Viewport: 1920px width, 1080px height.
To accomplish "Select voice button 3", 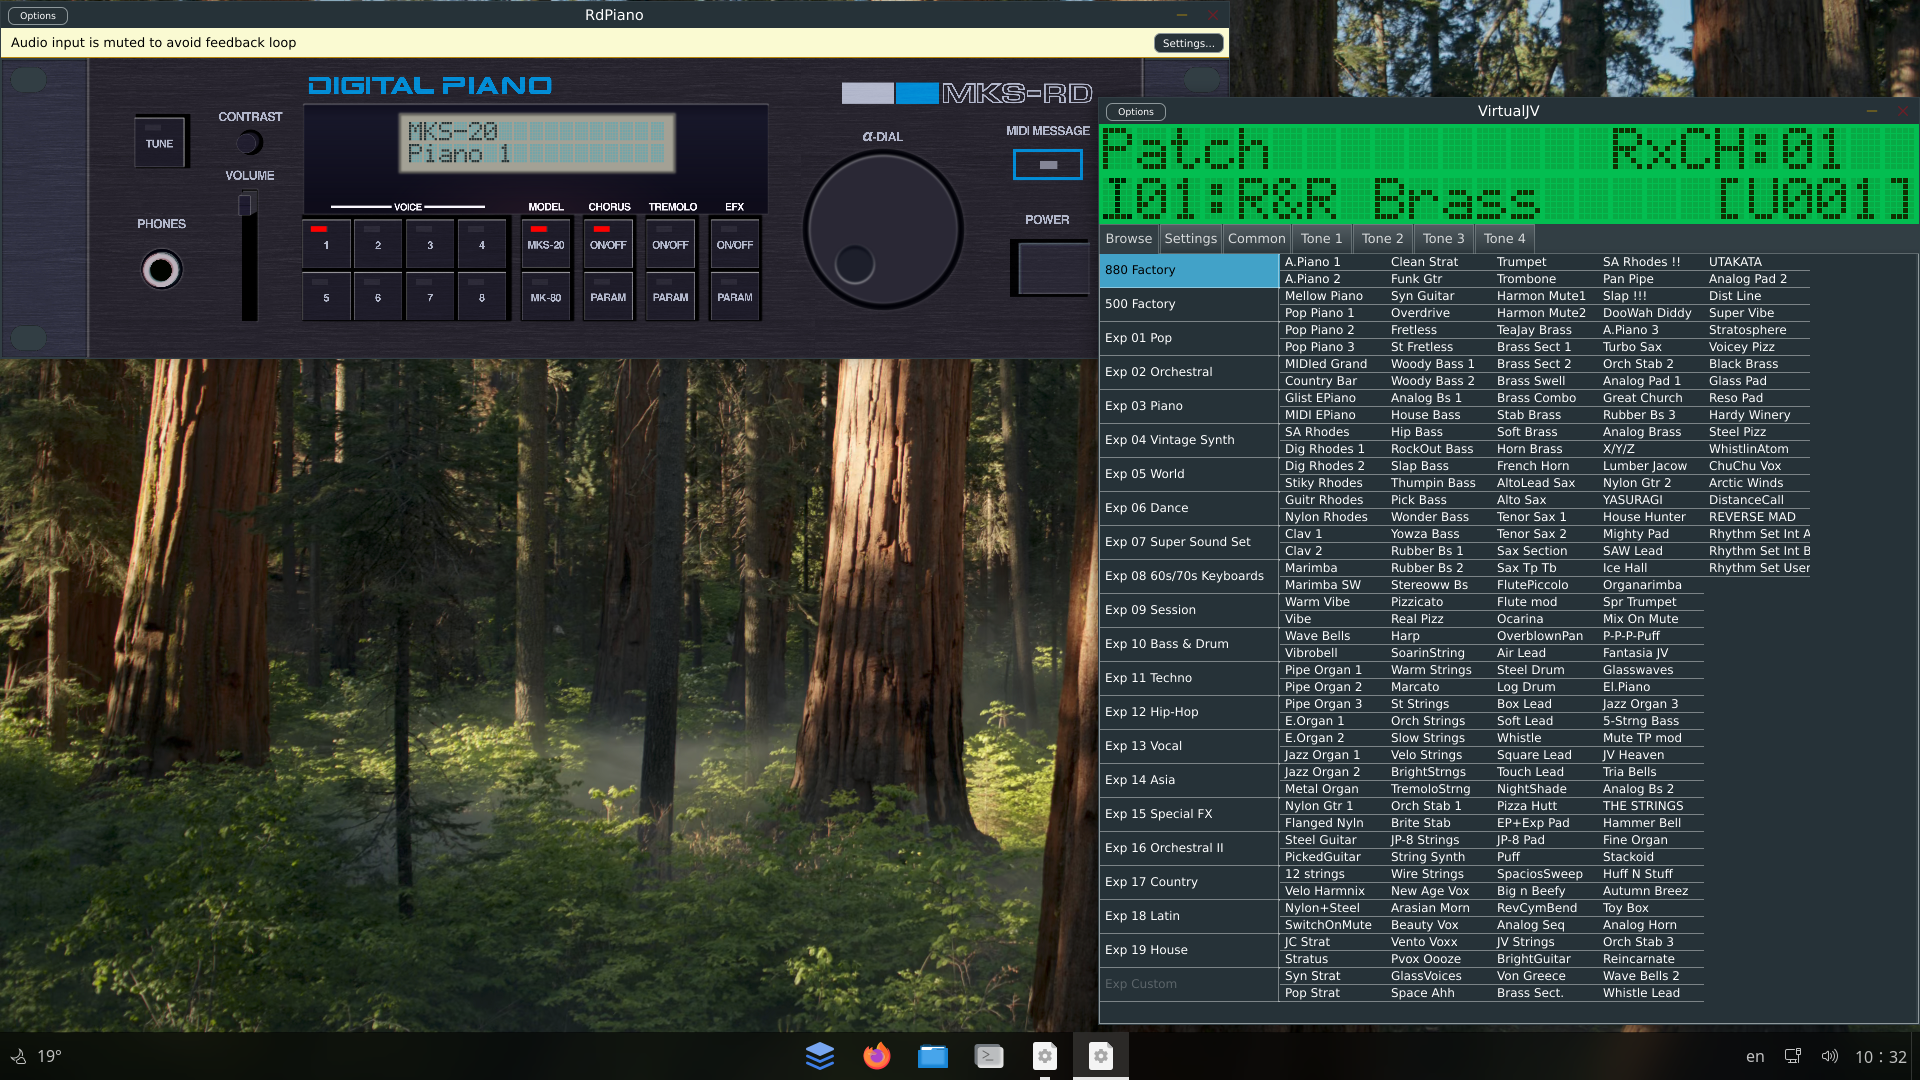I will (430, 243).
